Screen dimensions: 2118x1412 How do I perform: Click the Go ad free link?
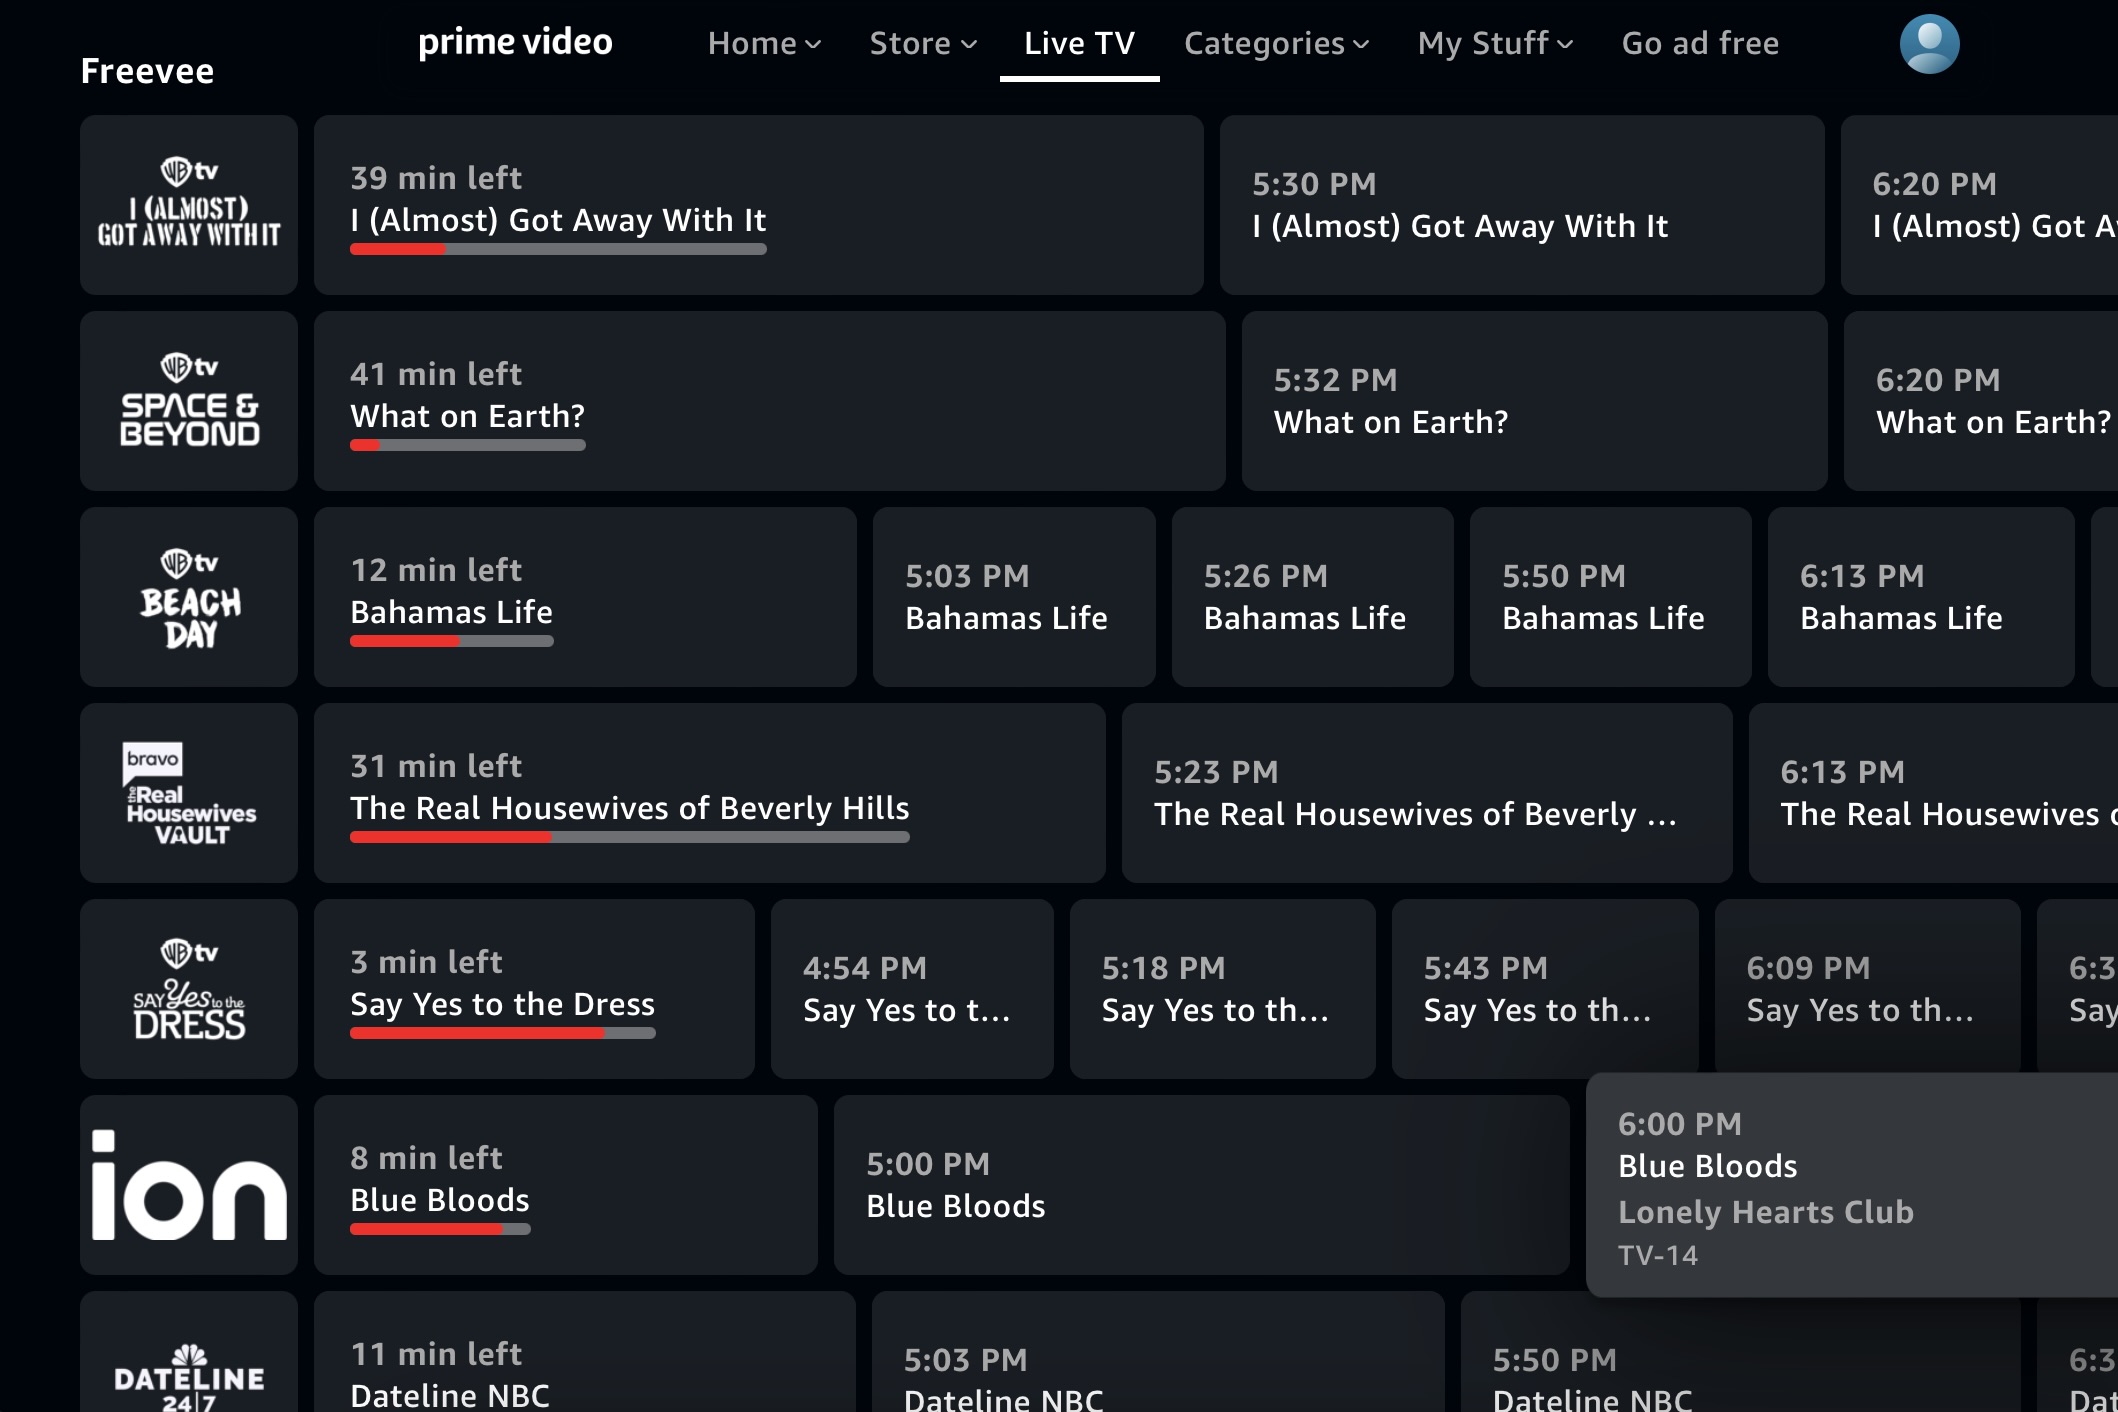click(1700, 43)
